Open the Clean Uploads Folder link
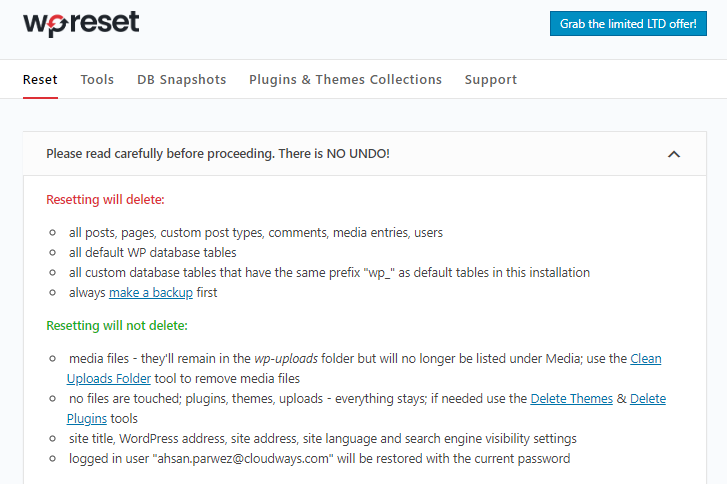 (645, 359)
